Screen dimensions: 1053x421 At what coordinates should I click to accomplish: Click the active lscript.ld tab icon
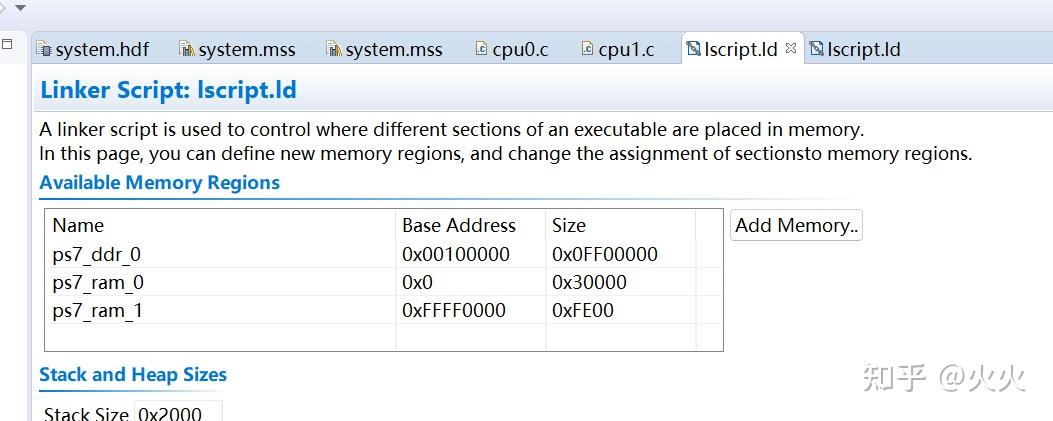(693, 49)
